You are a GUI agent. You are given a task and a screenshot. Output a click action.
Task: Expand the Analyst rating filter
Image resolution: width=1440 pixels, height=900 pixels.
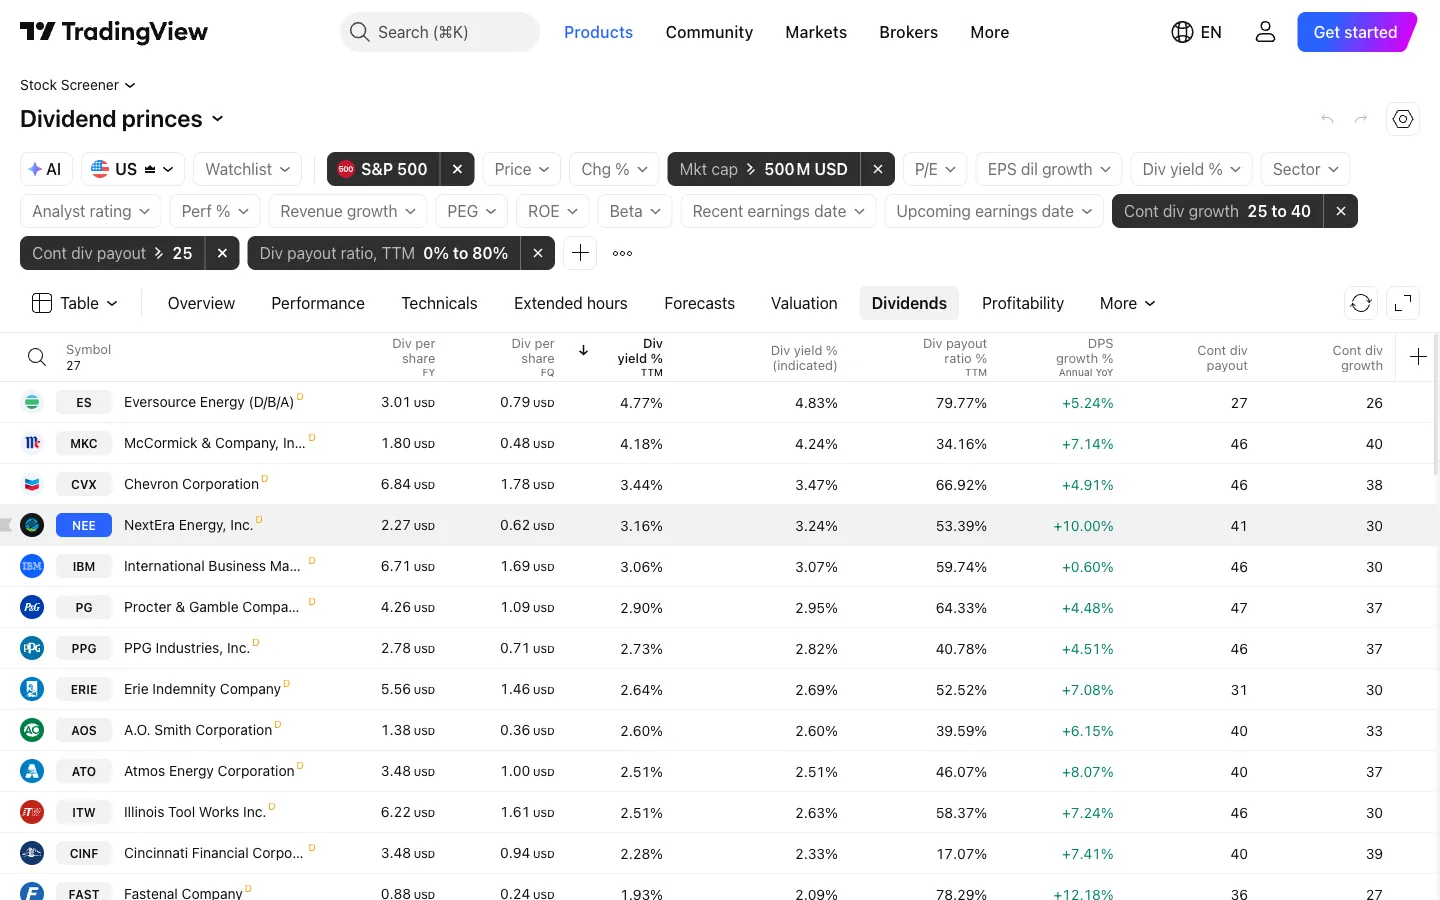(91, 211)
